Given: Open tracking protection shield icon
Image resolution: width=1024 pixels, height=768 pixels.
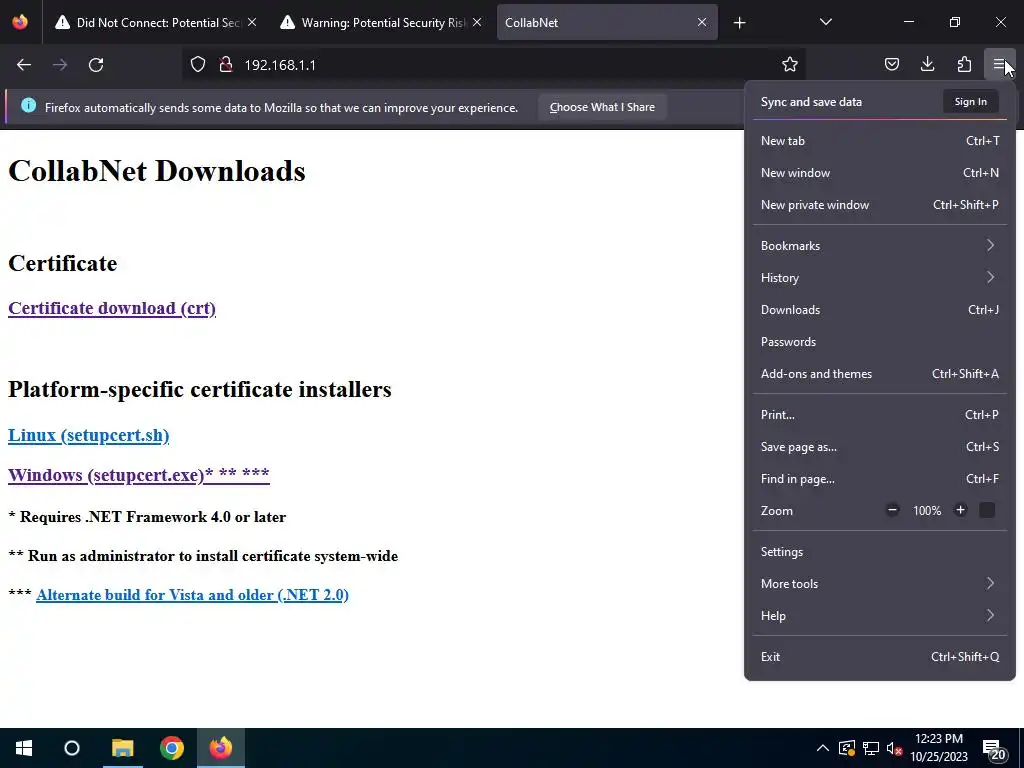Looking at the screenshot, I should click(198, 65).
